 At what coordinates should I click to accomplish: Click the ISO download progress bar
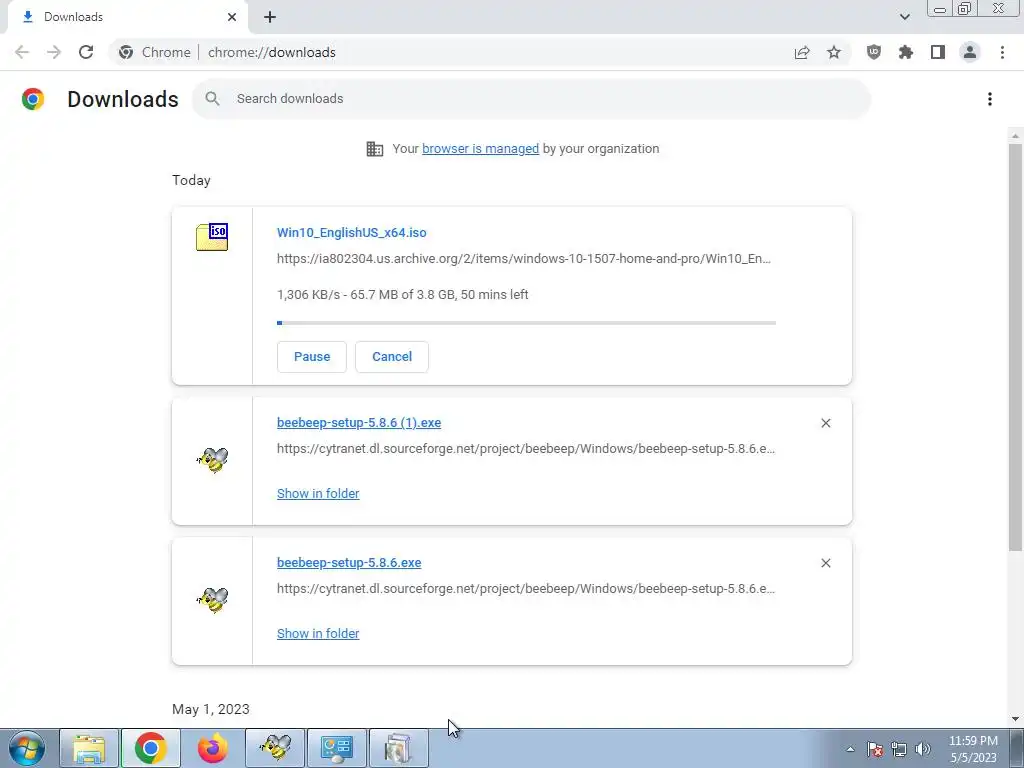click(x=526, y=323)
